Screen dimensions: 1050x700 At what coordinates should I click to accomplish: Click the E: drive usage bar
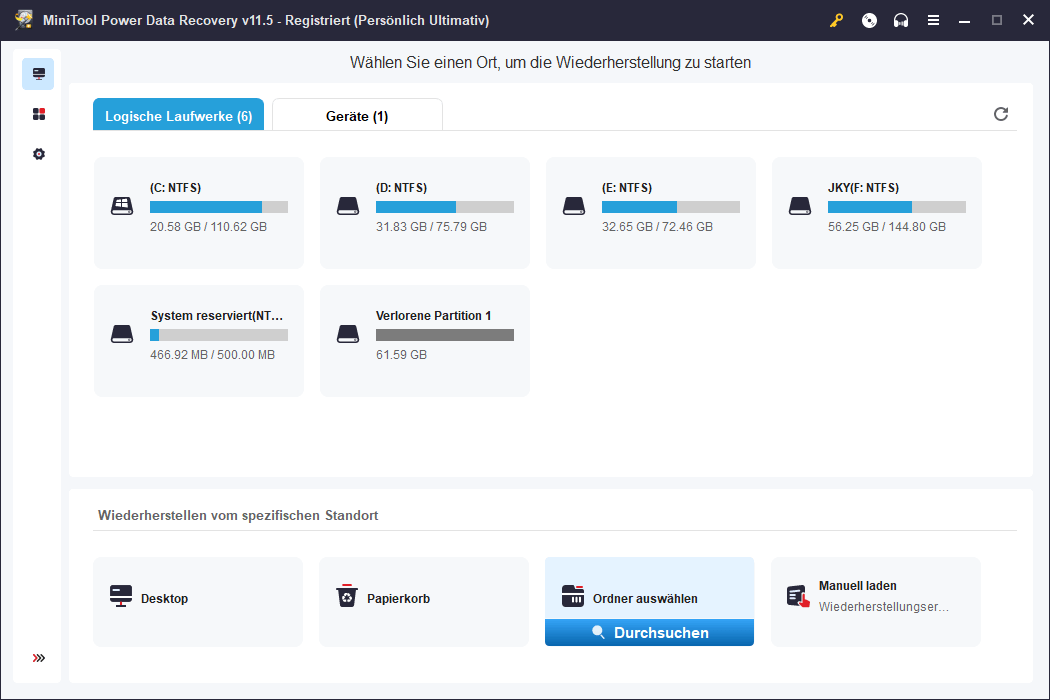(x=671, y=207)
